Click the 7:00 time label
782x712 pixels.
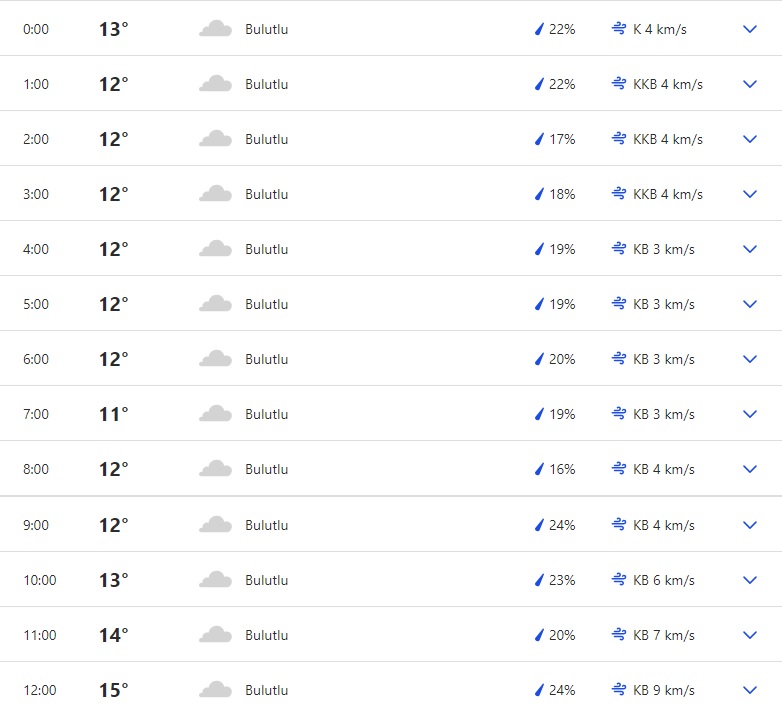[36, 414]
